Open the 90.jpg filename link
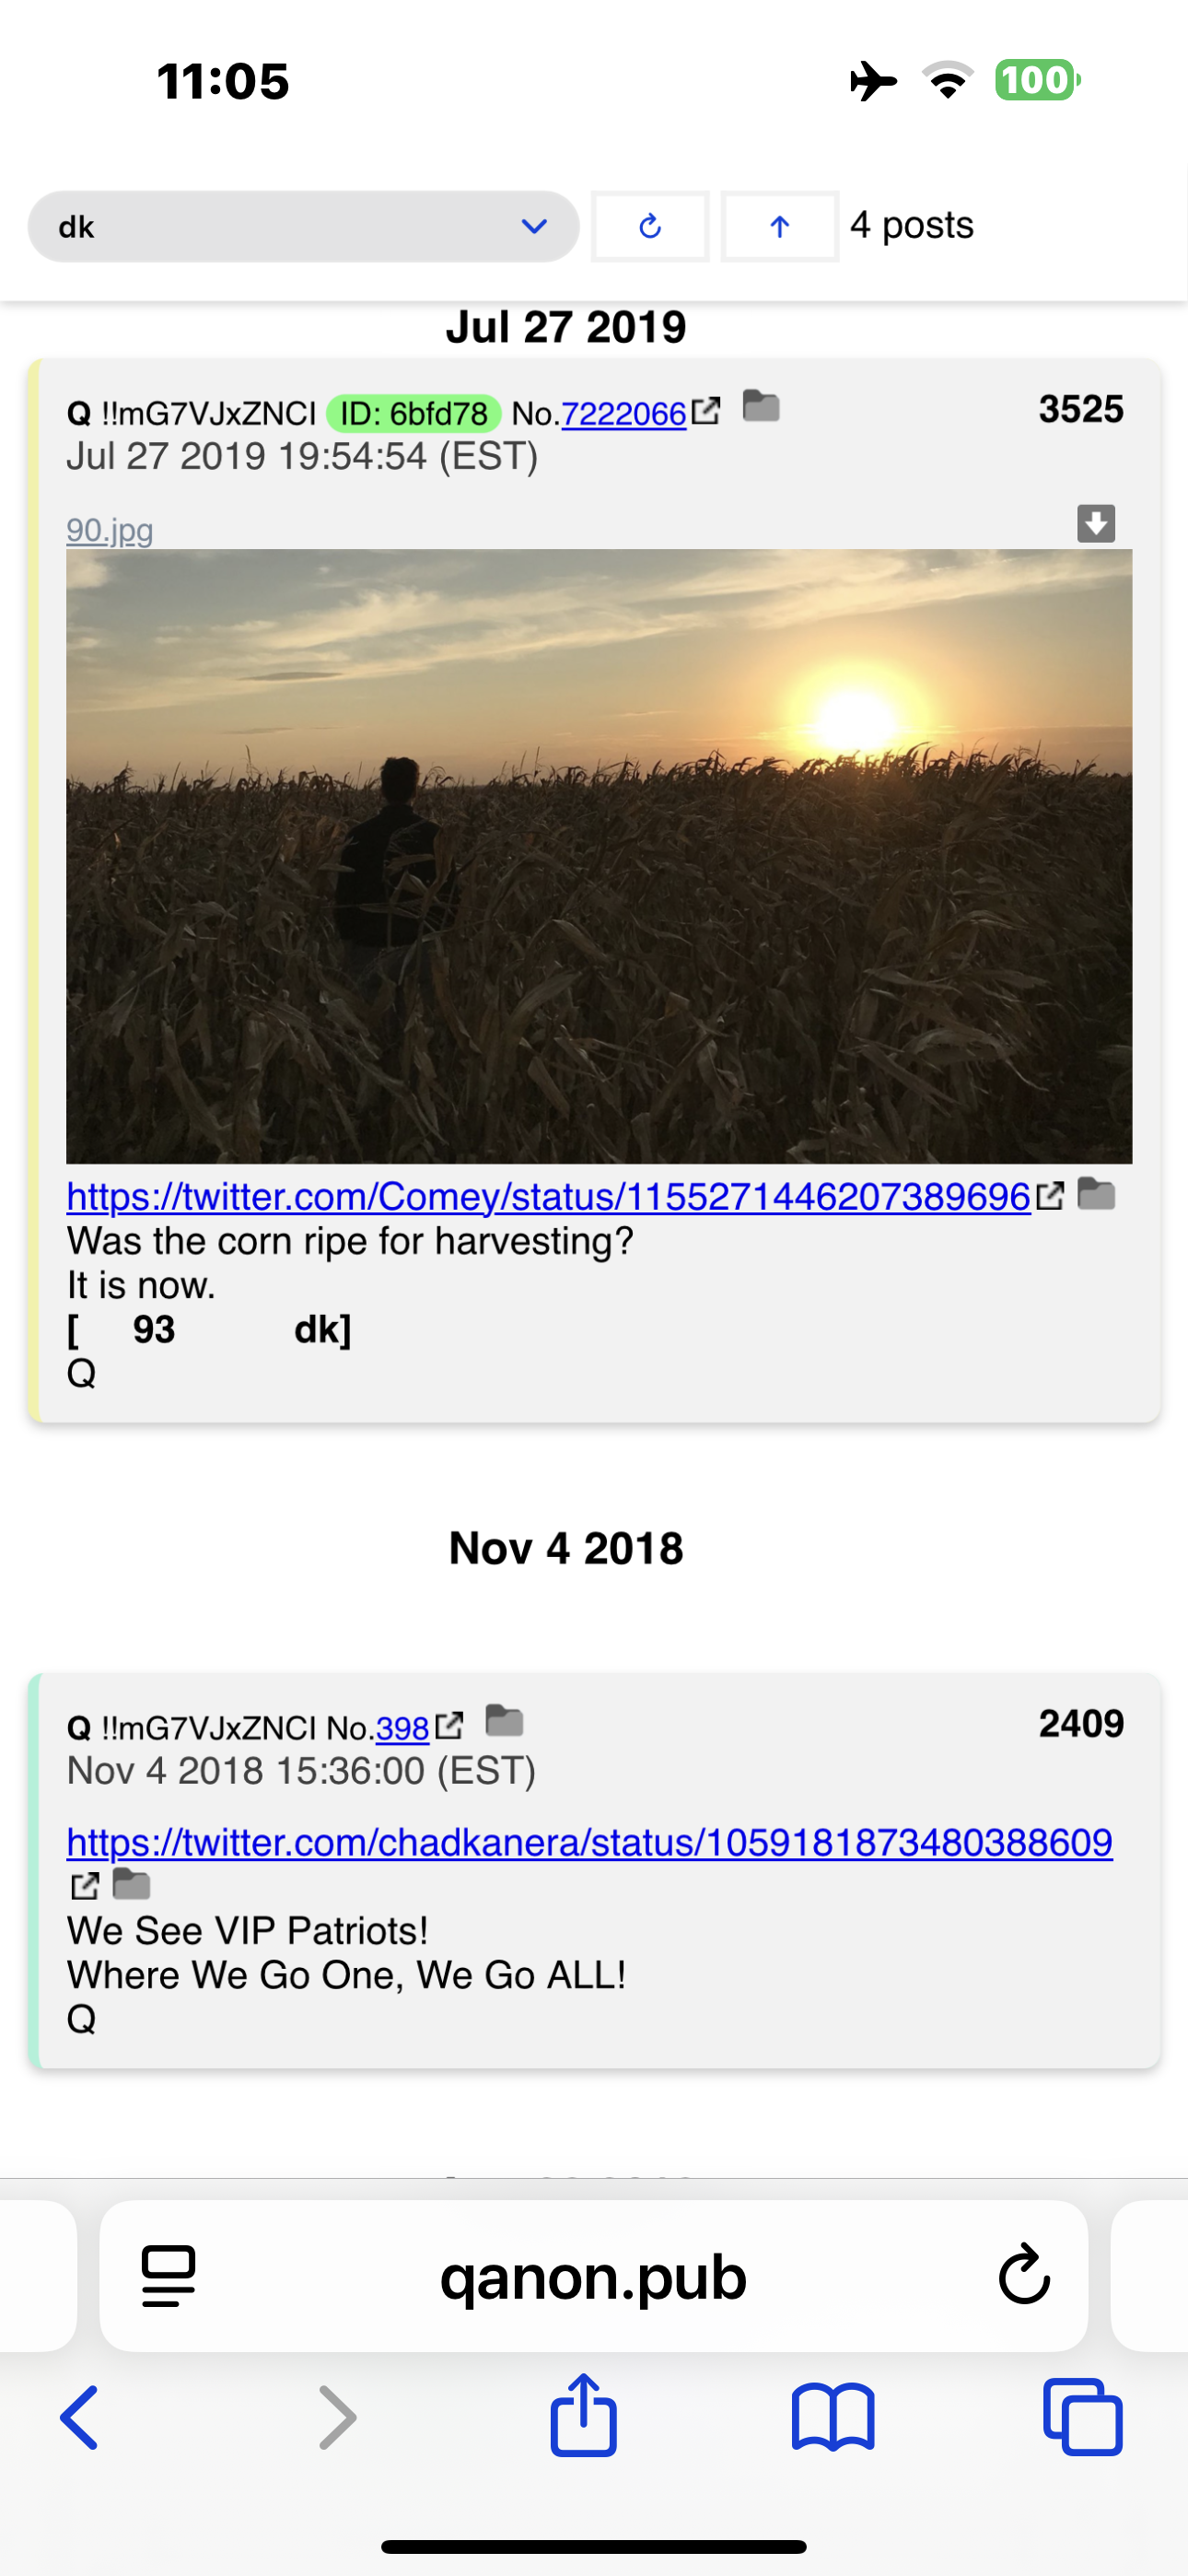 tap(110, 530)
